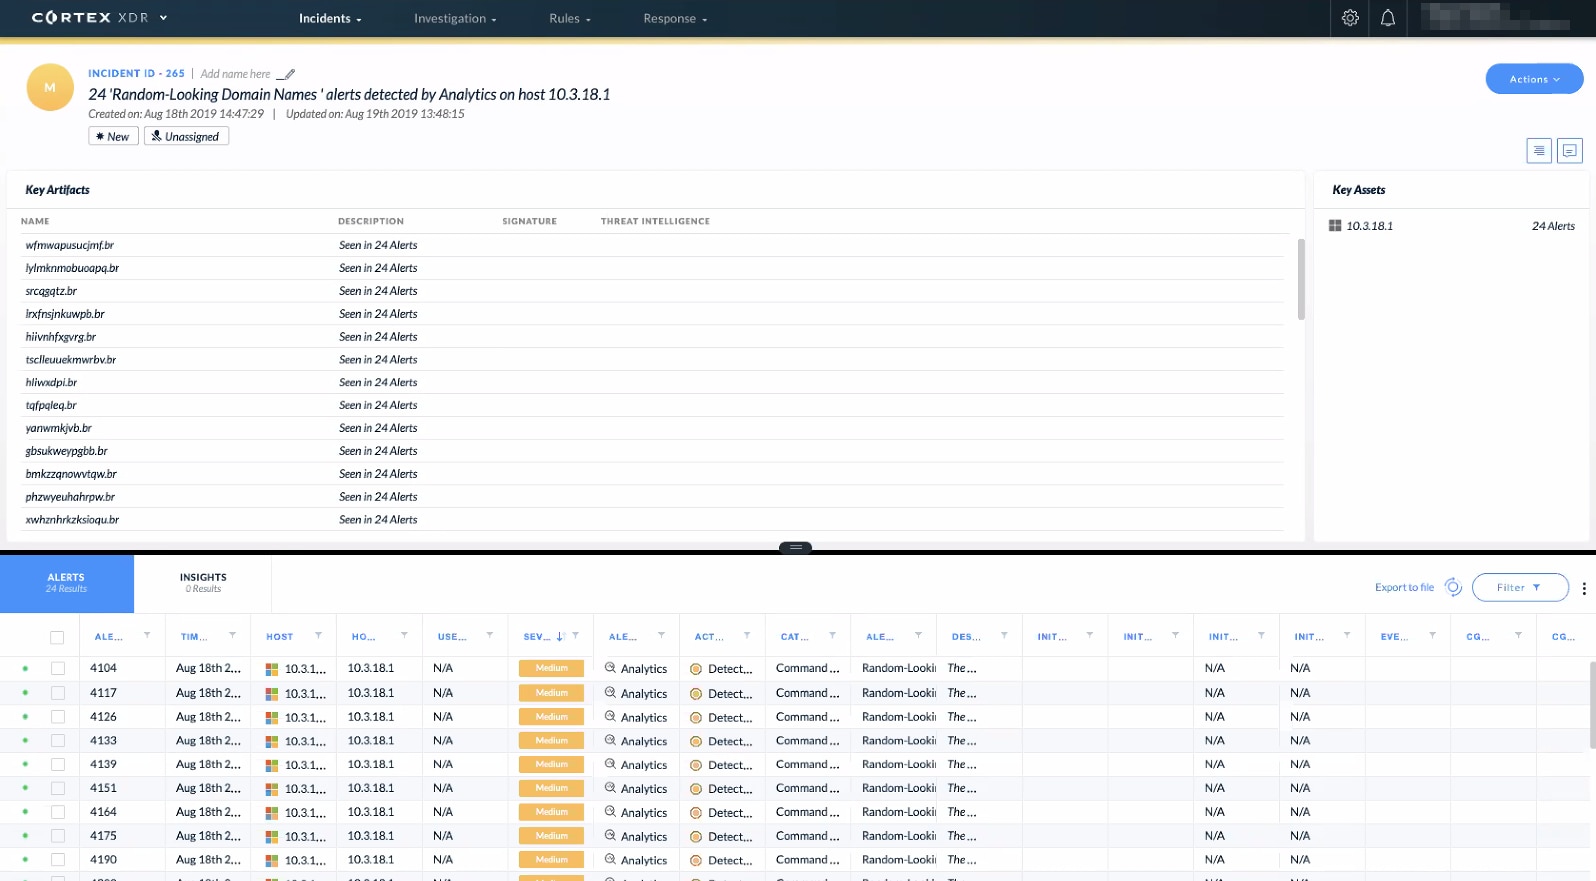This screenshot has height=881, width=1596.
Task: Open the Filter dropdown for alerts table
Action: click(x=1519, y=588)
